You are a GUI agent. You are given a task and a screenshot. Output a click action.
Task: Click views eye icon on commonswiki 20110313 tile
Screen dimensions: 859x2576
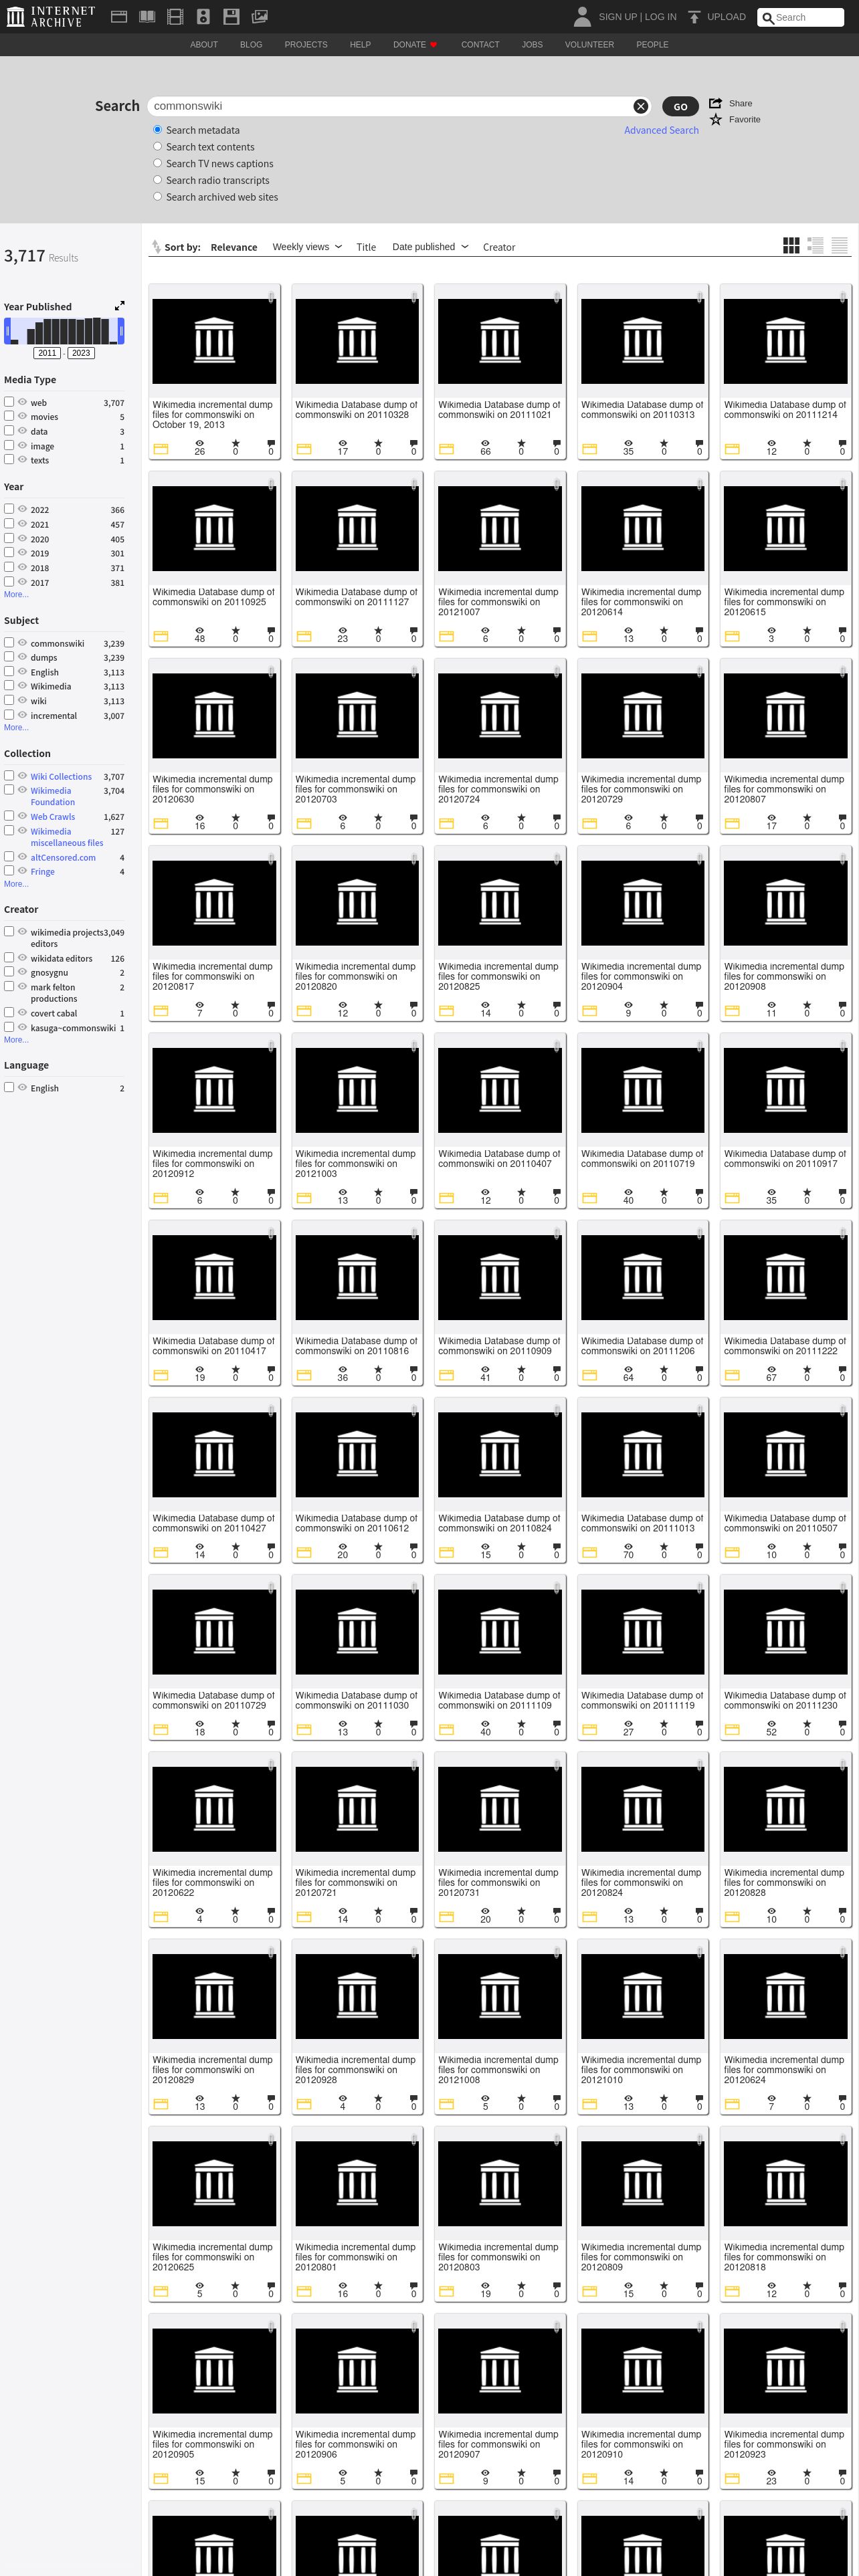pyautogui.click(x=628, y=443)
